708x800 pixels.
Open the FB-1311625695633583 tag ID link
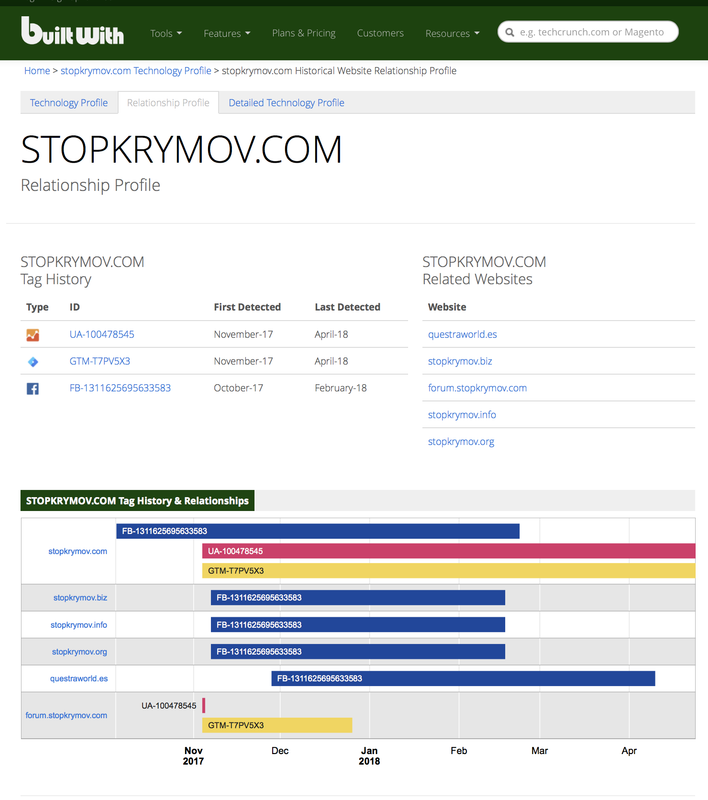[x=120, y=388]
